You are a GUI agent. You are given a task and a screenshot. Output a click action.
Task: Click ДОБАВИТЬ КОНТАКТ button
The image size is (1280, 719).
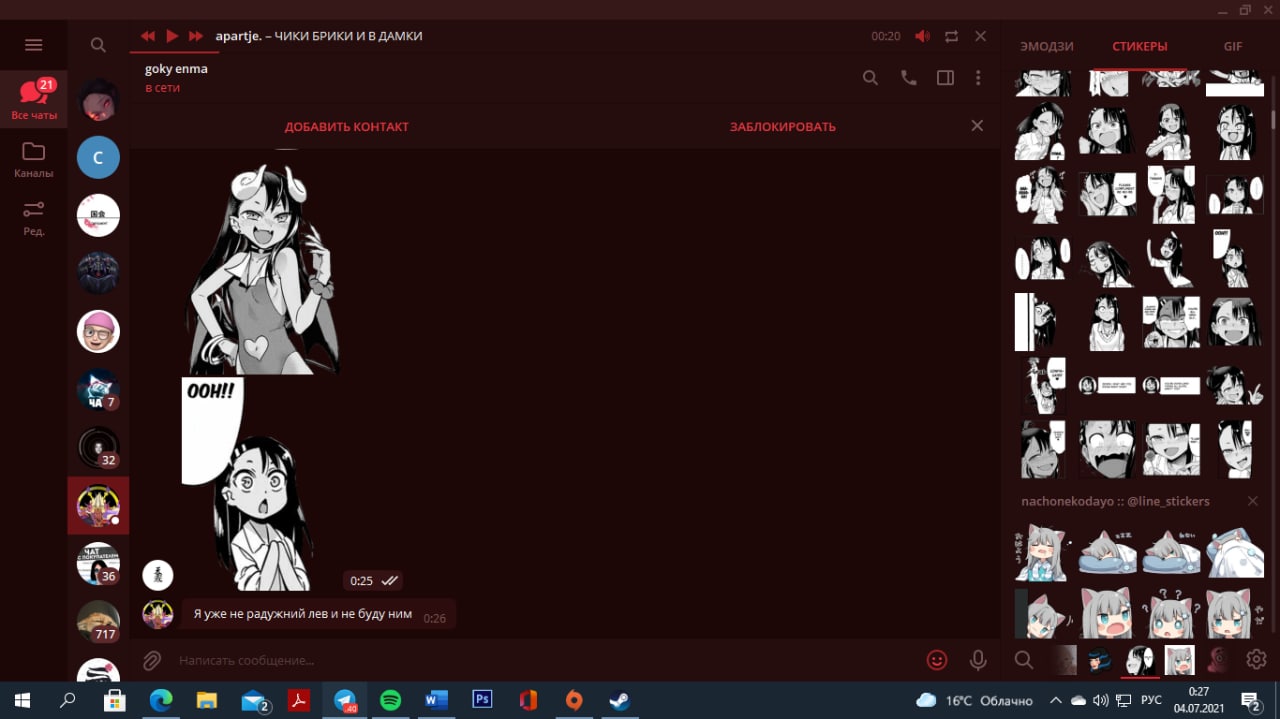click(x=347, y=127)
